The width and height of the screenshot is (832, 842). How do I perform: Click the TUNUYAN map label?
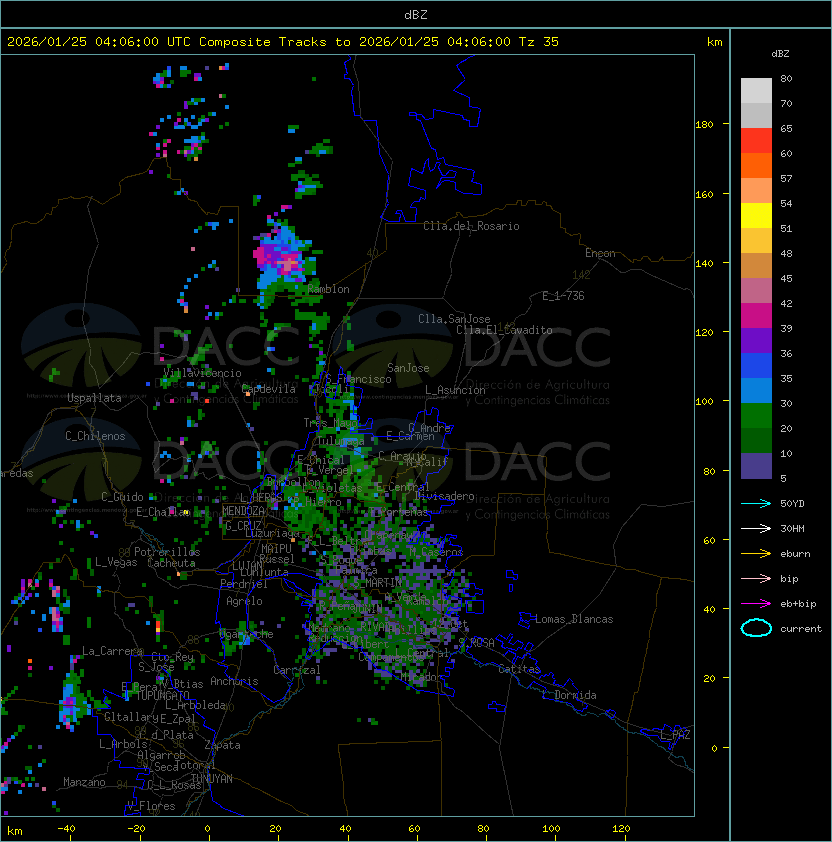[x=212, y=779]
